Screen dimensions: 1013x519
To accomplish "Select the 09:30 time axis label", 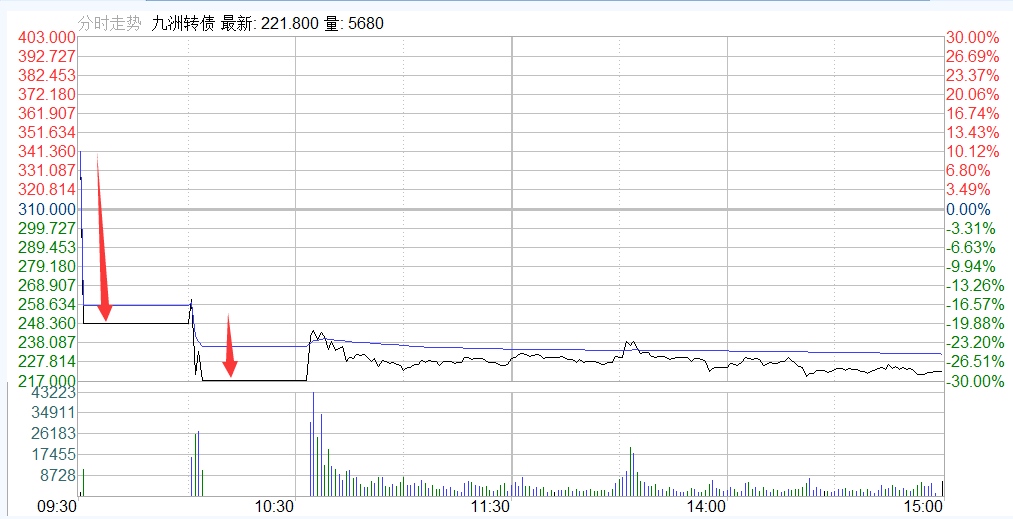I will point(57,507).
